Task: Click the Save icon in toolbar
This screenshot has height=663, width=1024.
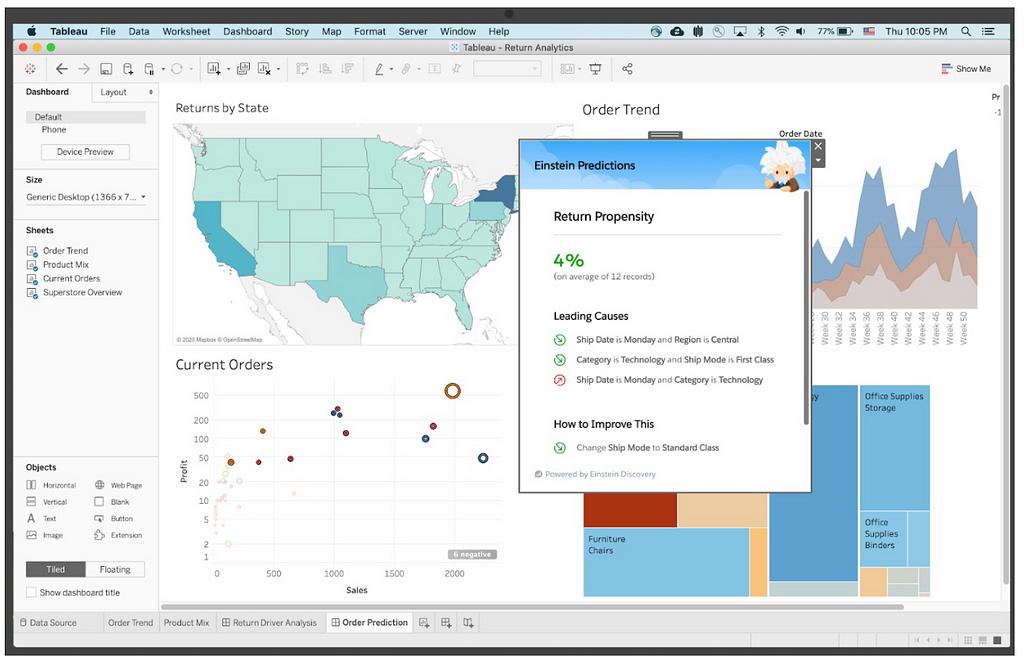Action: coord(106,69)
